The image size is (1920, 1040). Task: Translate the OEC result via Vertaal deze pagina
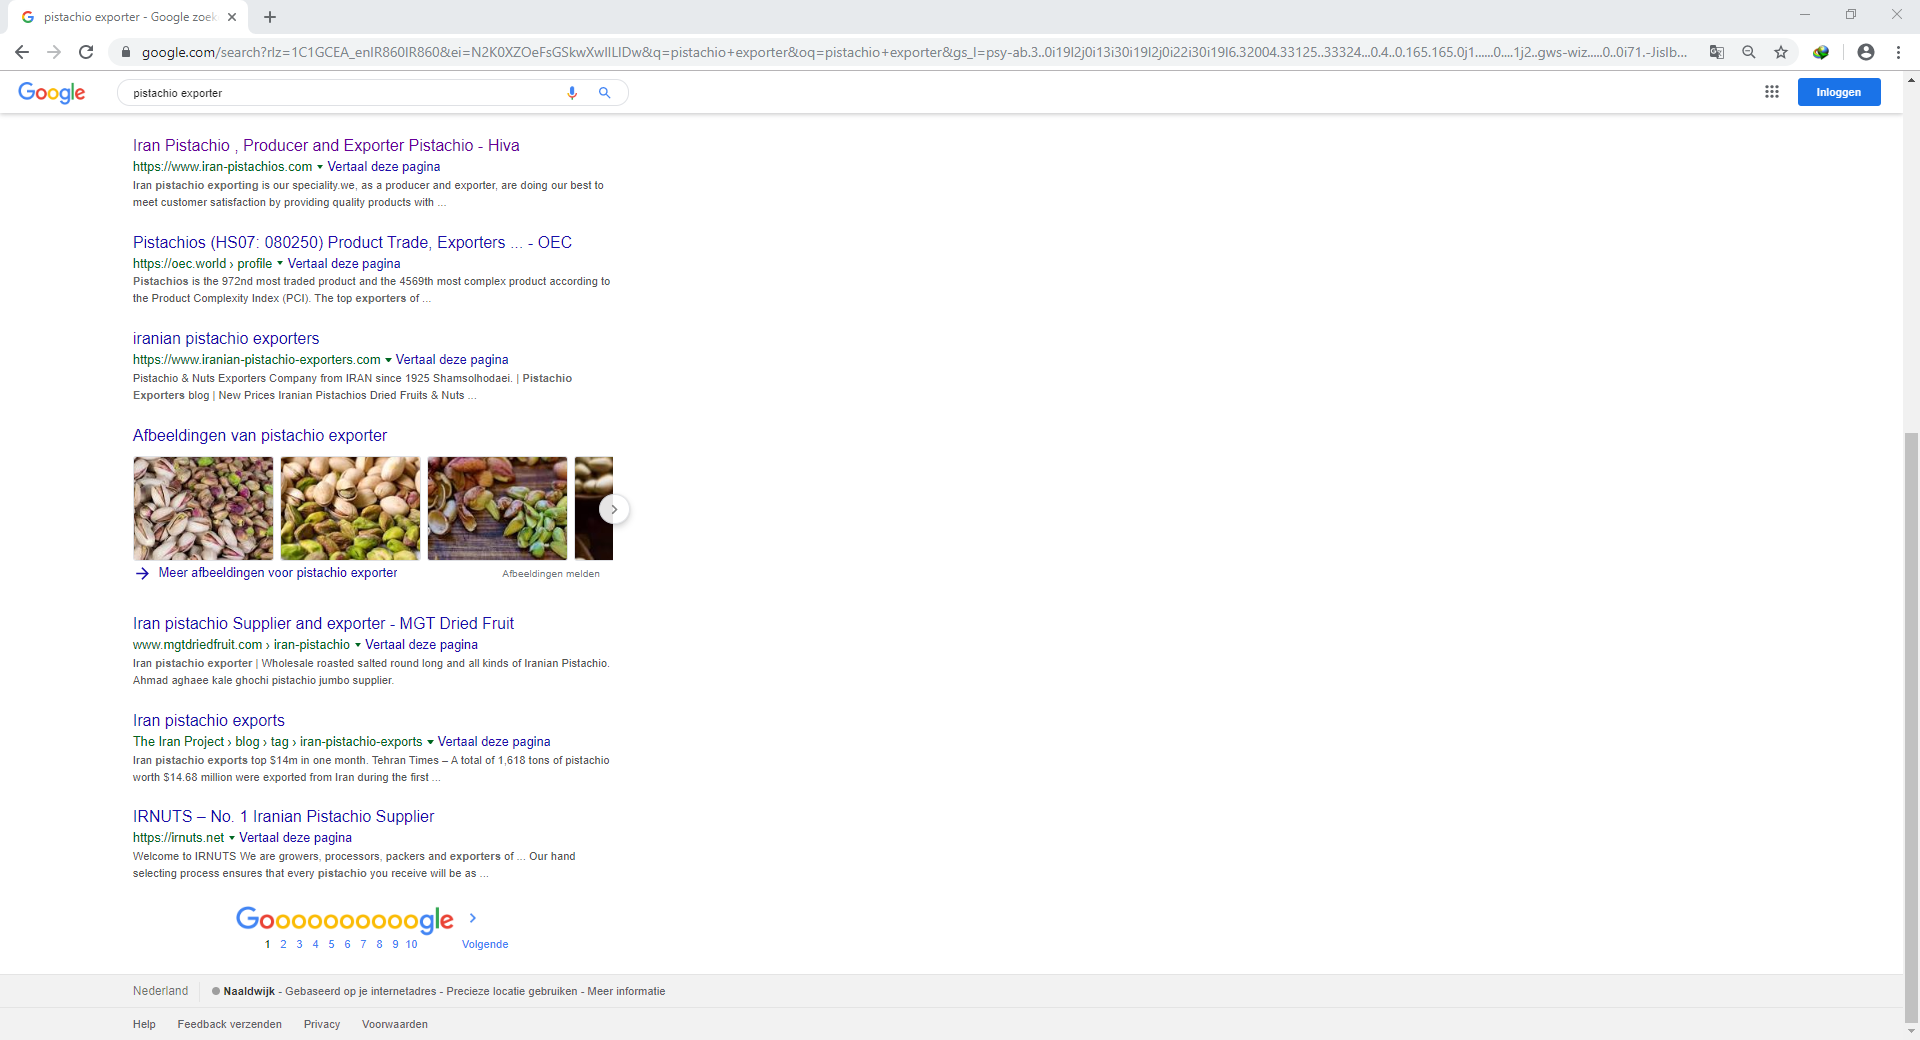click(344, 264)
